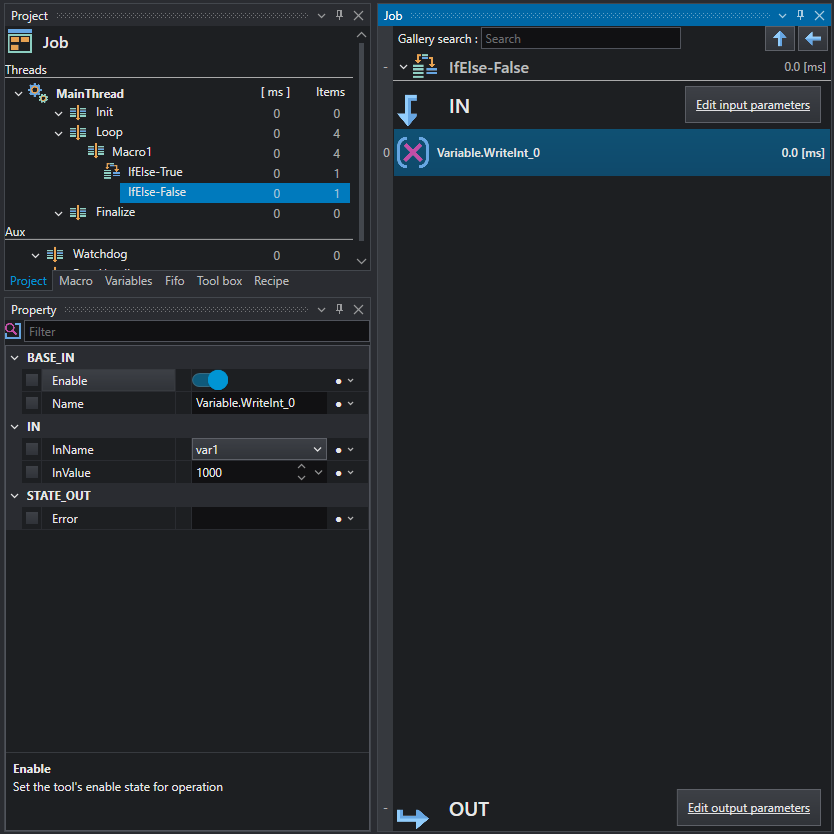
Task: Click Edit output parameters button
Action: tap(748, 807)
